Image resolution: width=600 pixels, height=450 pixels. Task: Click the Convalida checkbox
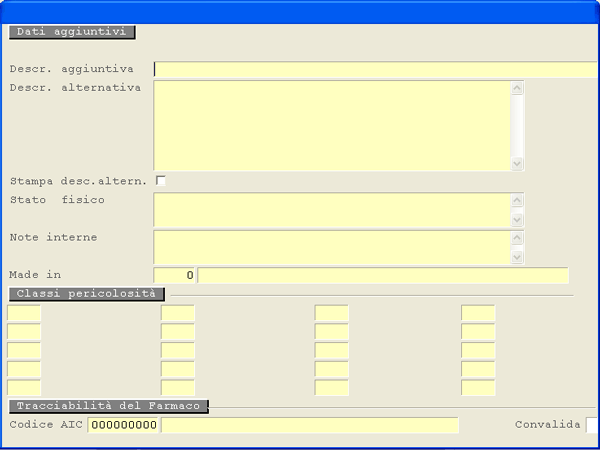pyautogui.click(x=591, y=425)
